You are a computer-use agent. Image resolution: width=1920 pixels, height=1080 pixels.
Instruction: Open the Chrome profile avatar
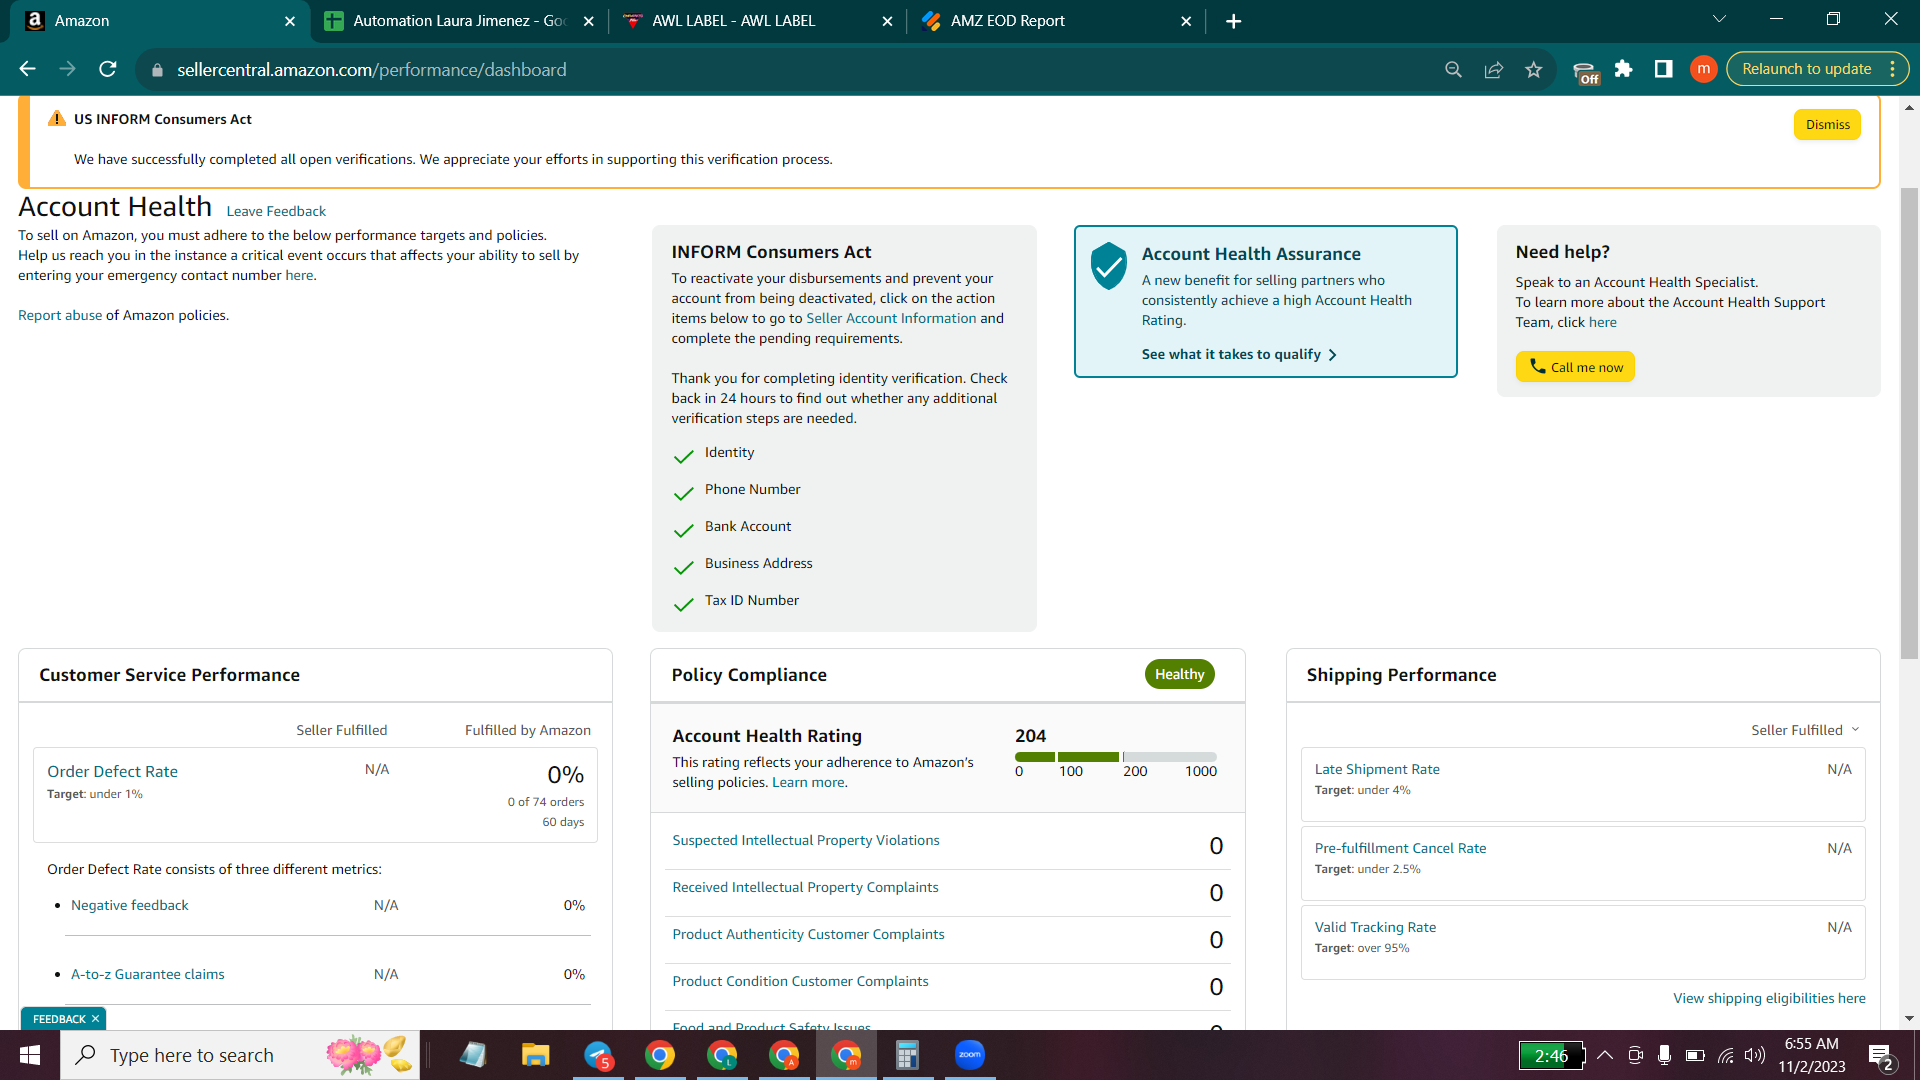1703,69
